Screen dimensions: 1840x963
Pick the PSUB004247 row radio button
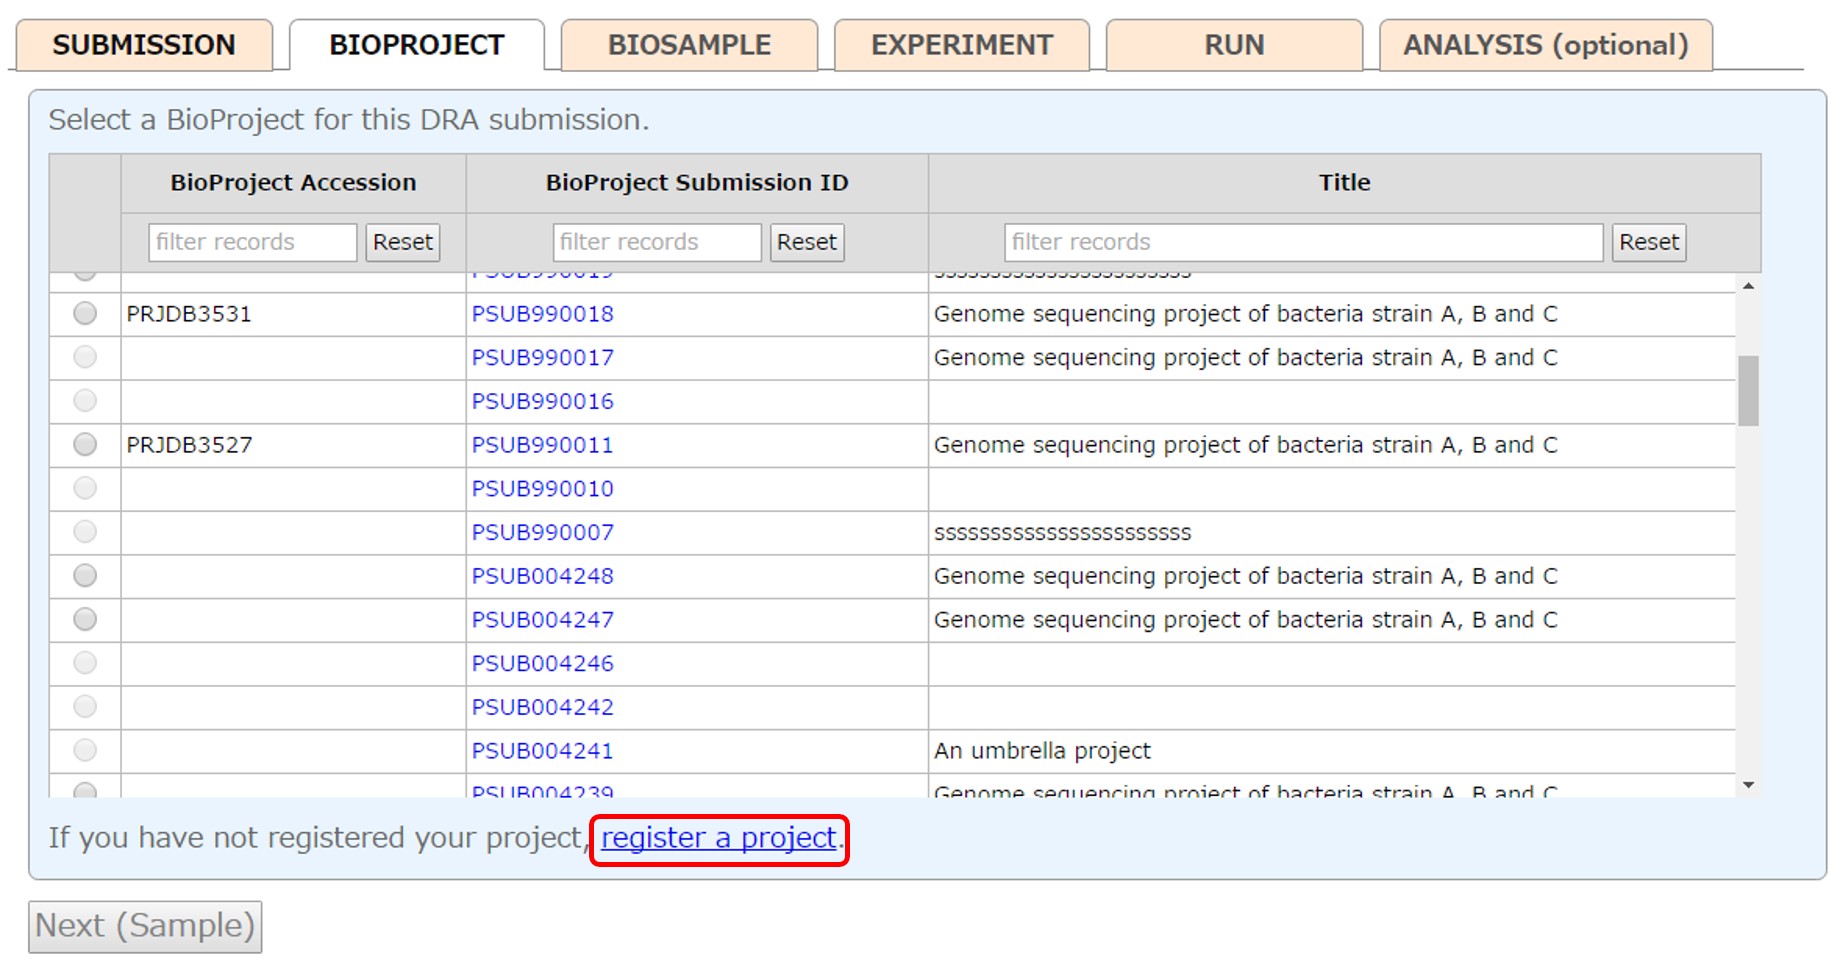coord(85,620)
